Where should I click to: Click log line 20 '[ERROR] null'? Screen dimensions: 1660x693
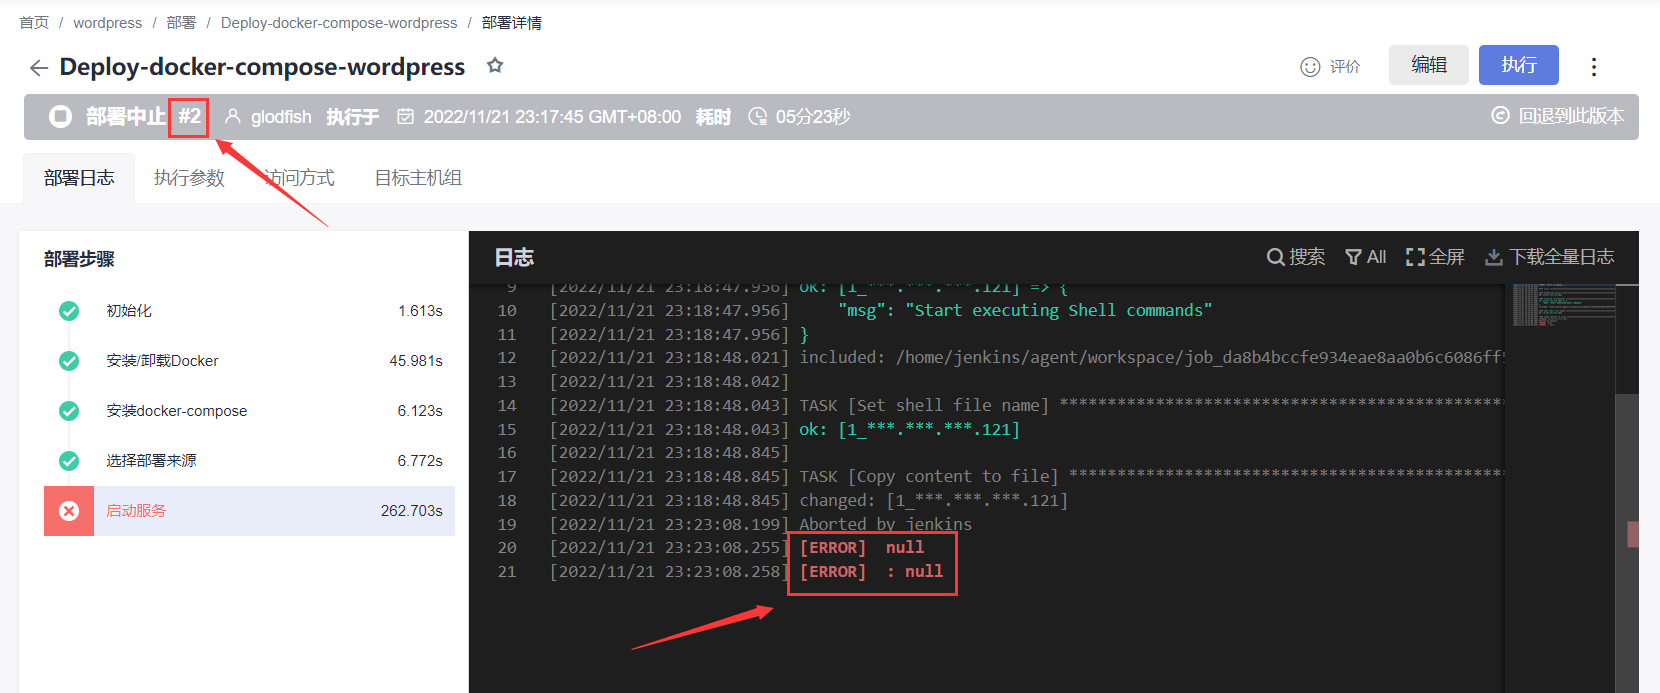point(862,548)
